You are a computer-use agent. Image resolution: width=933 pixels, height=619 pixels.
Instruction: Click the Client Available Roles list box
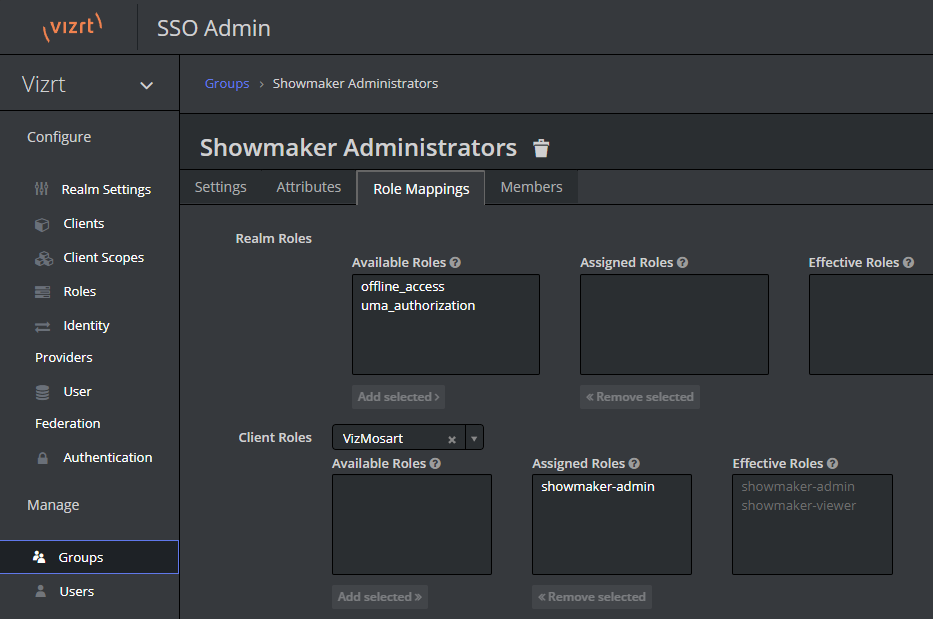[412, 524]
